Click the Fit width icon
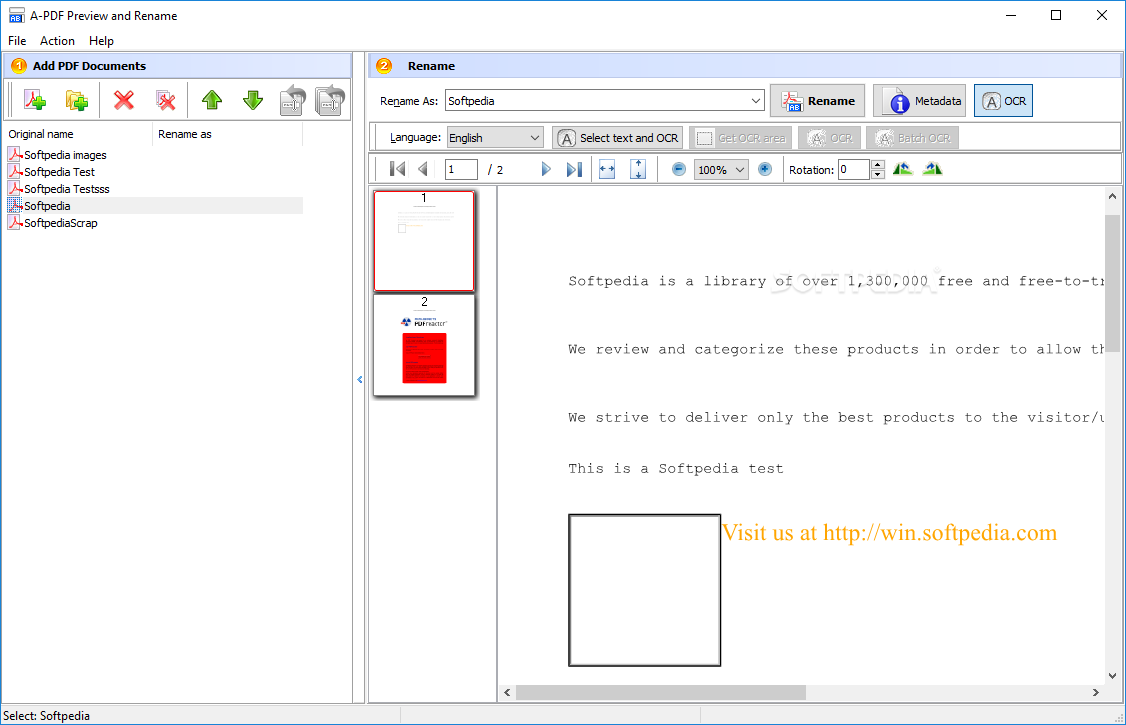Image resolution: width=1126 pixels, height=725 pixels. coord(607,169)
